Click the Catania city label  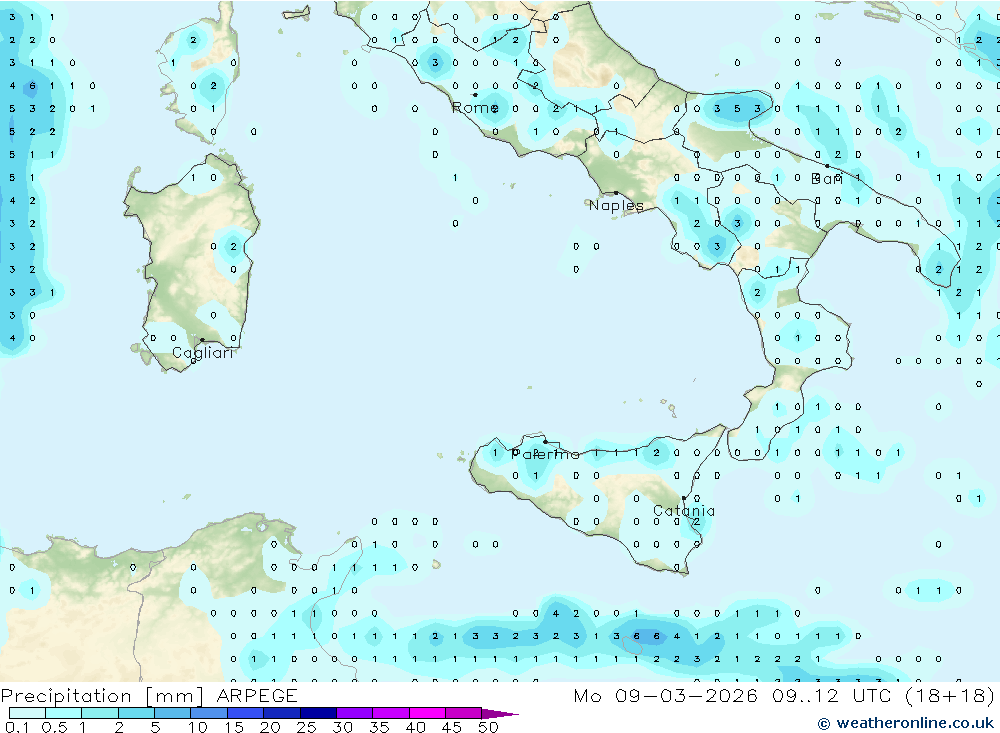pyautogui.click(x=684, y=511)
